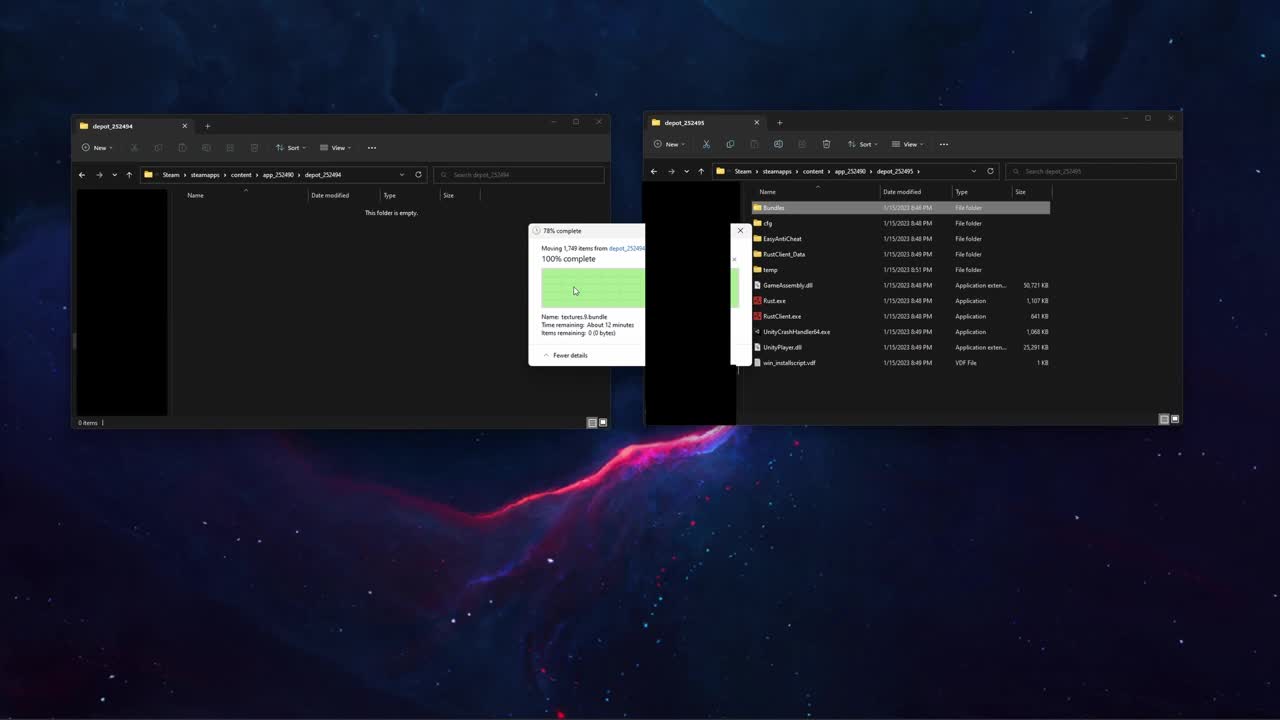Click the Delete trash icon in the depot_252495 toolbar
The image size is (1280, 720).
click(826, 144)
